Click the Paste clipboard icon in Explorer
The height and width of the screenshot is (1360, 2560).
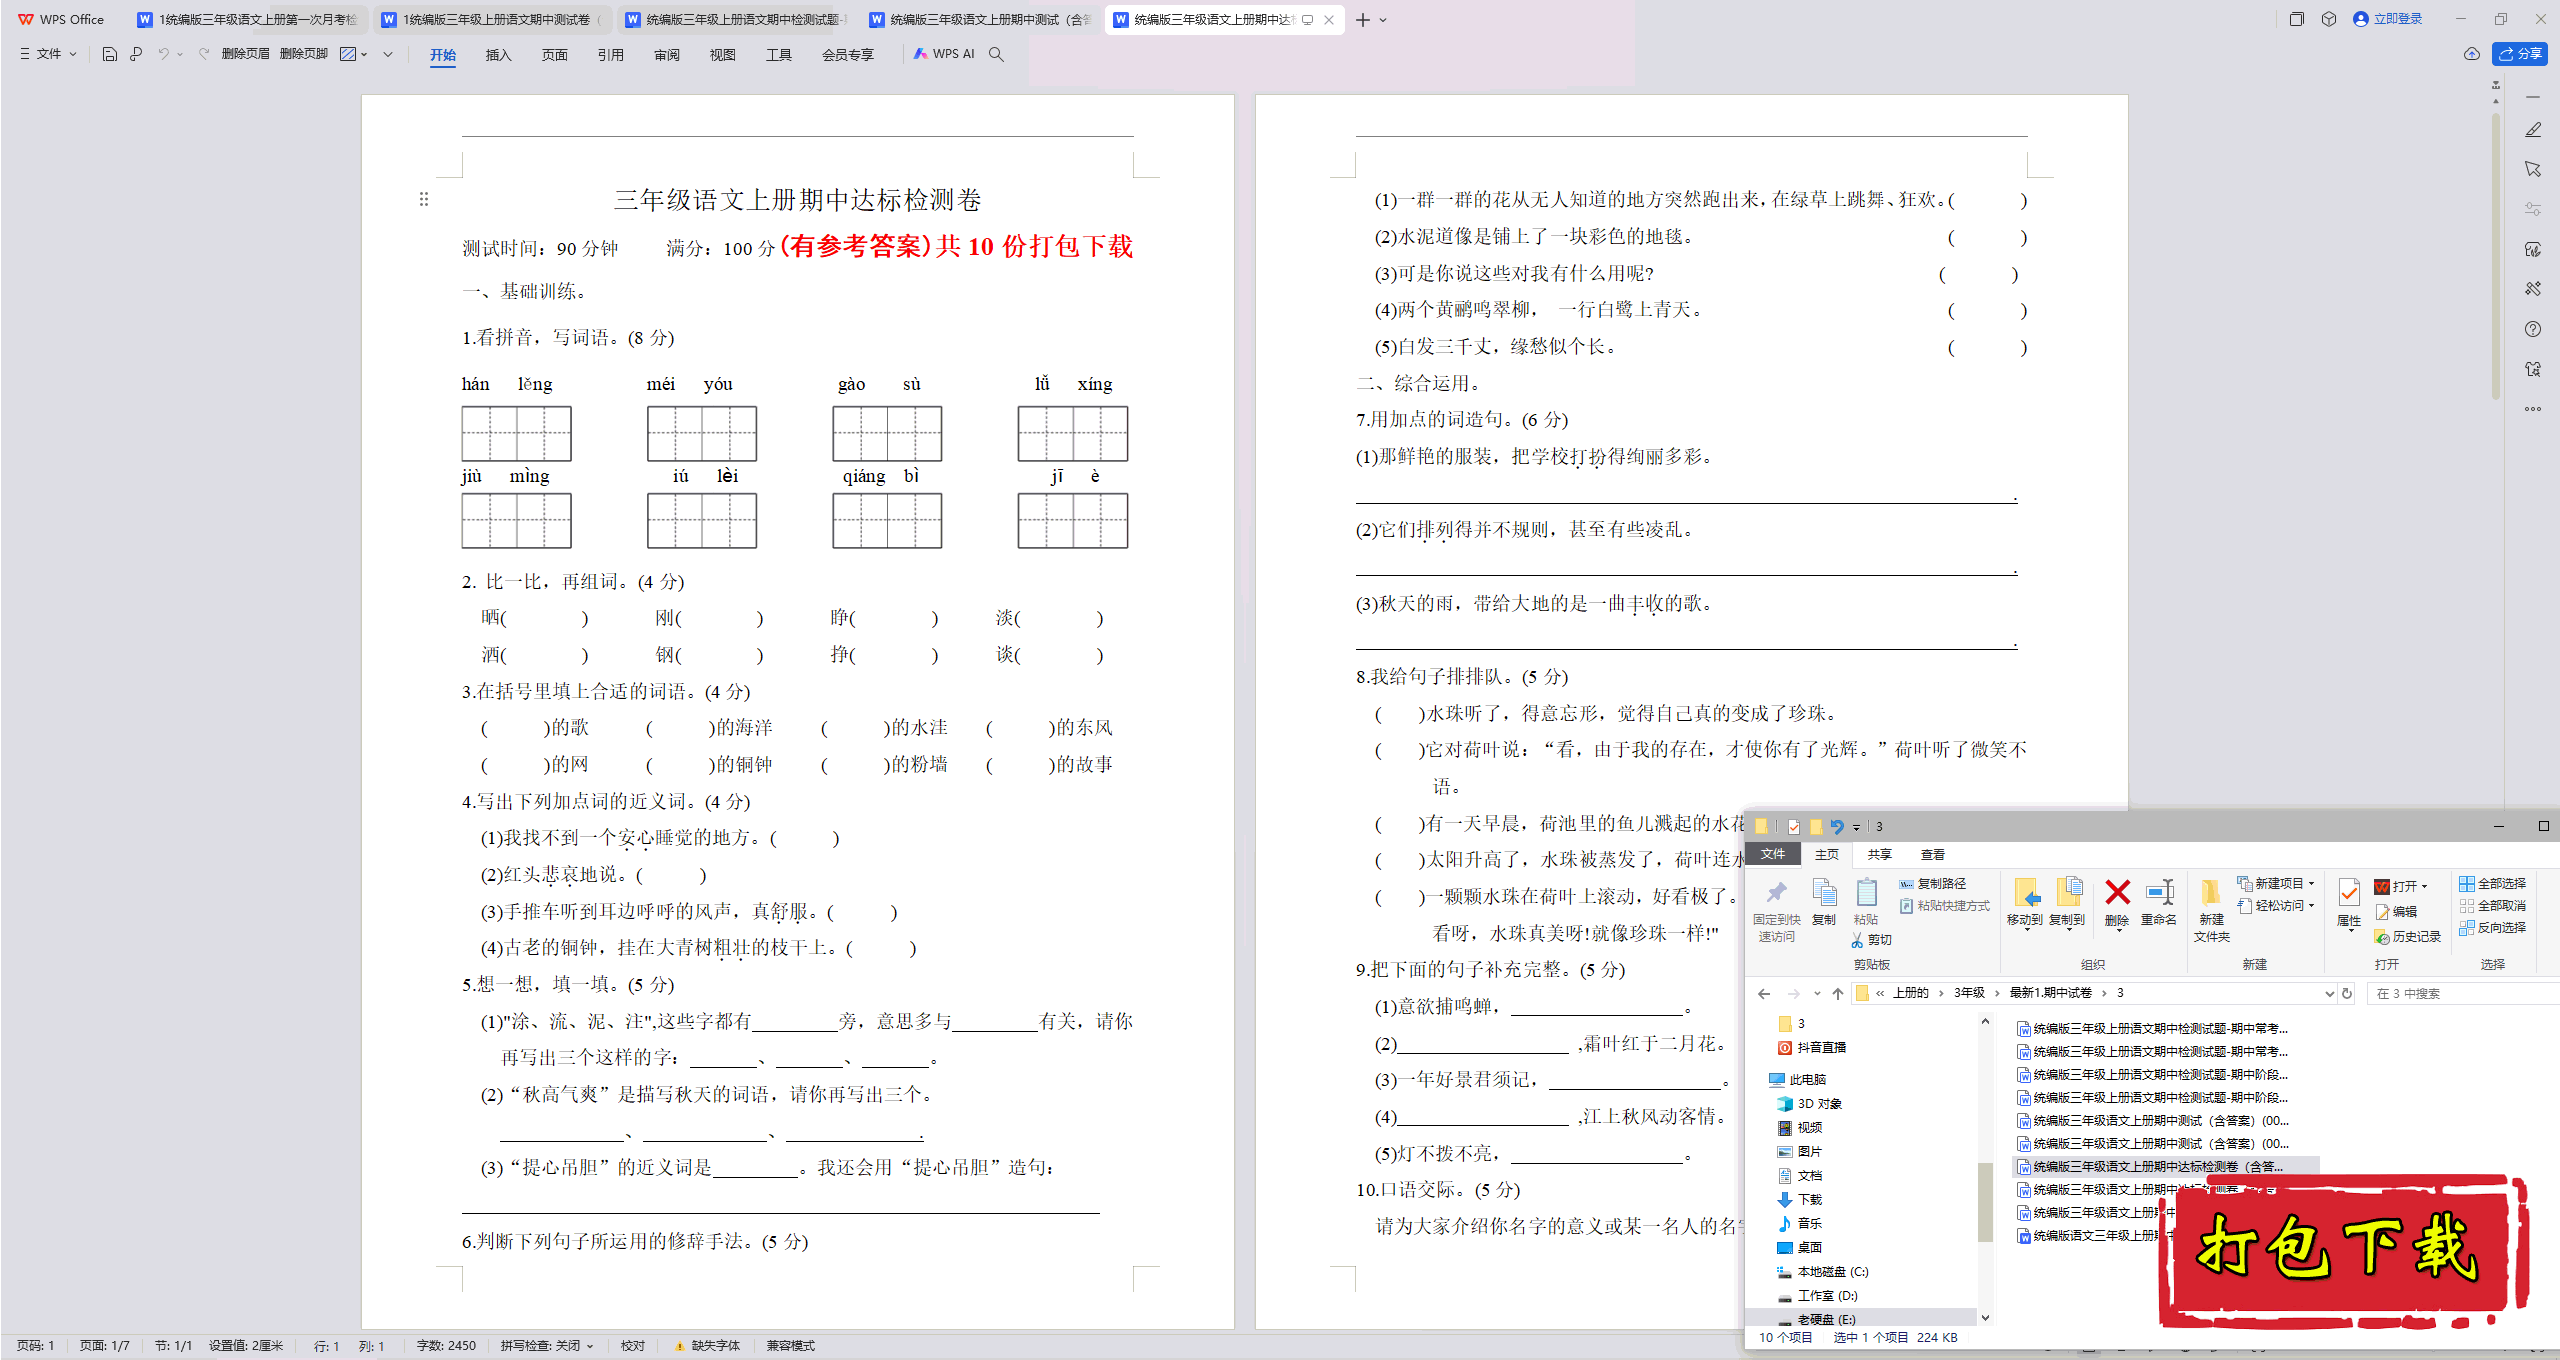coord(1866,892)
